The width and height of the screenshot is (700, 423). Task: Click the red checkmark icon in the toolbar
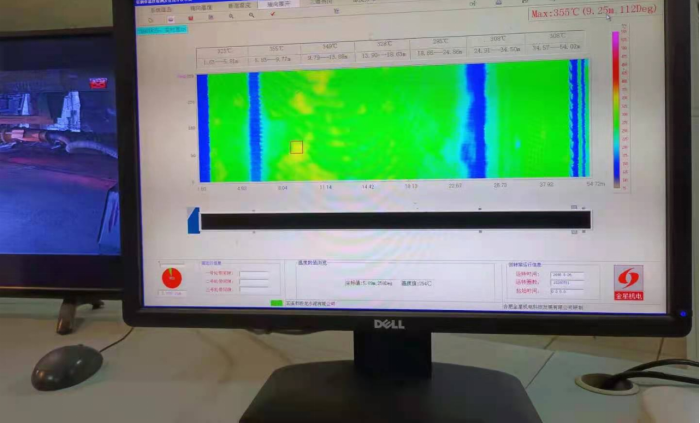[x=272, y=16]
